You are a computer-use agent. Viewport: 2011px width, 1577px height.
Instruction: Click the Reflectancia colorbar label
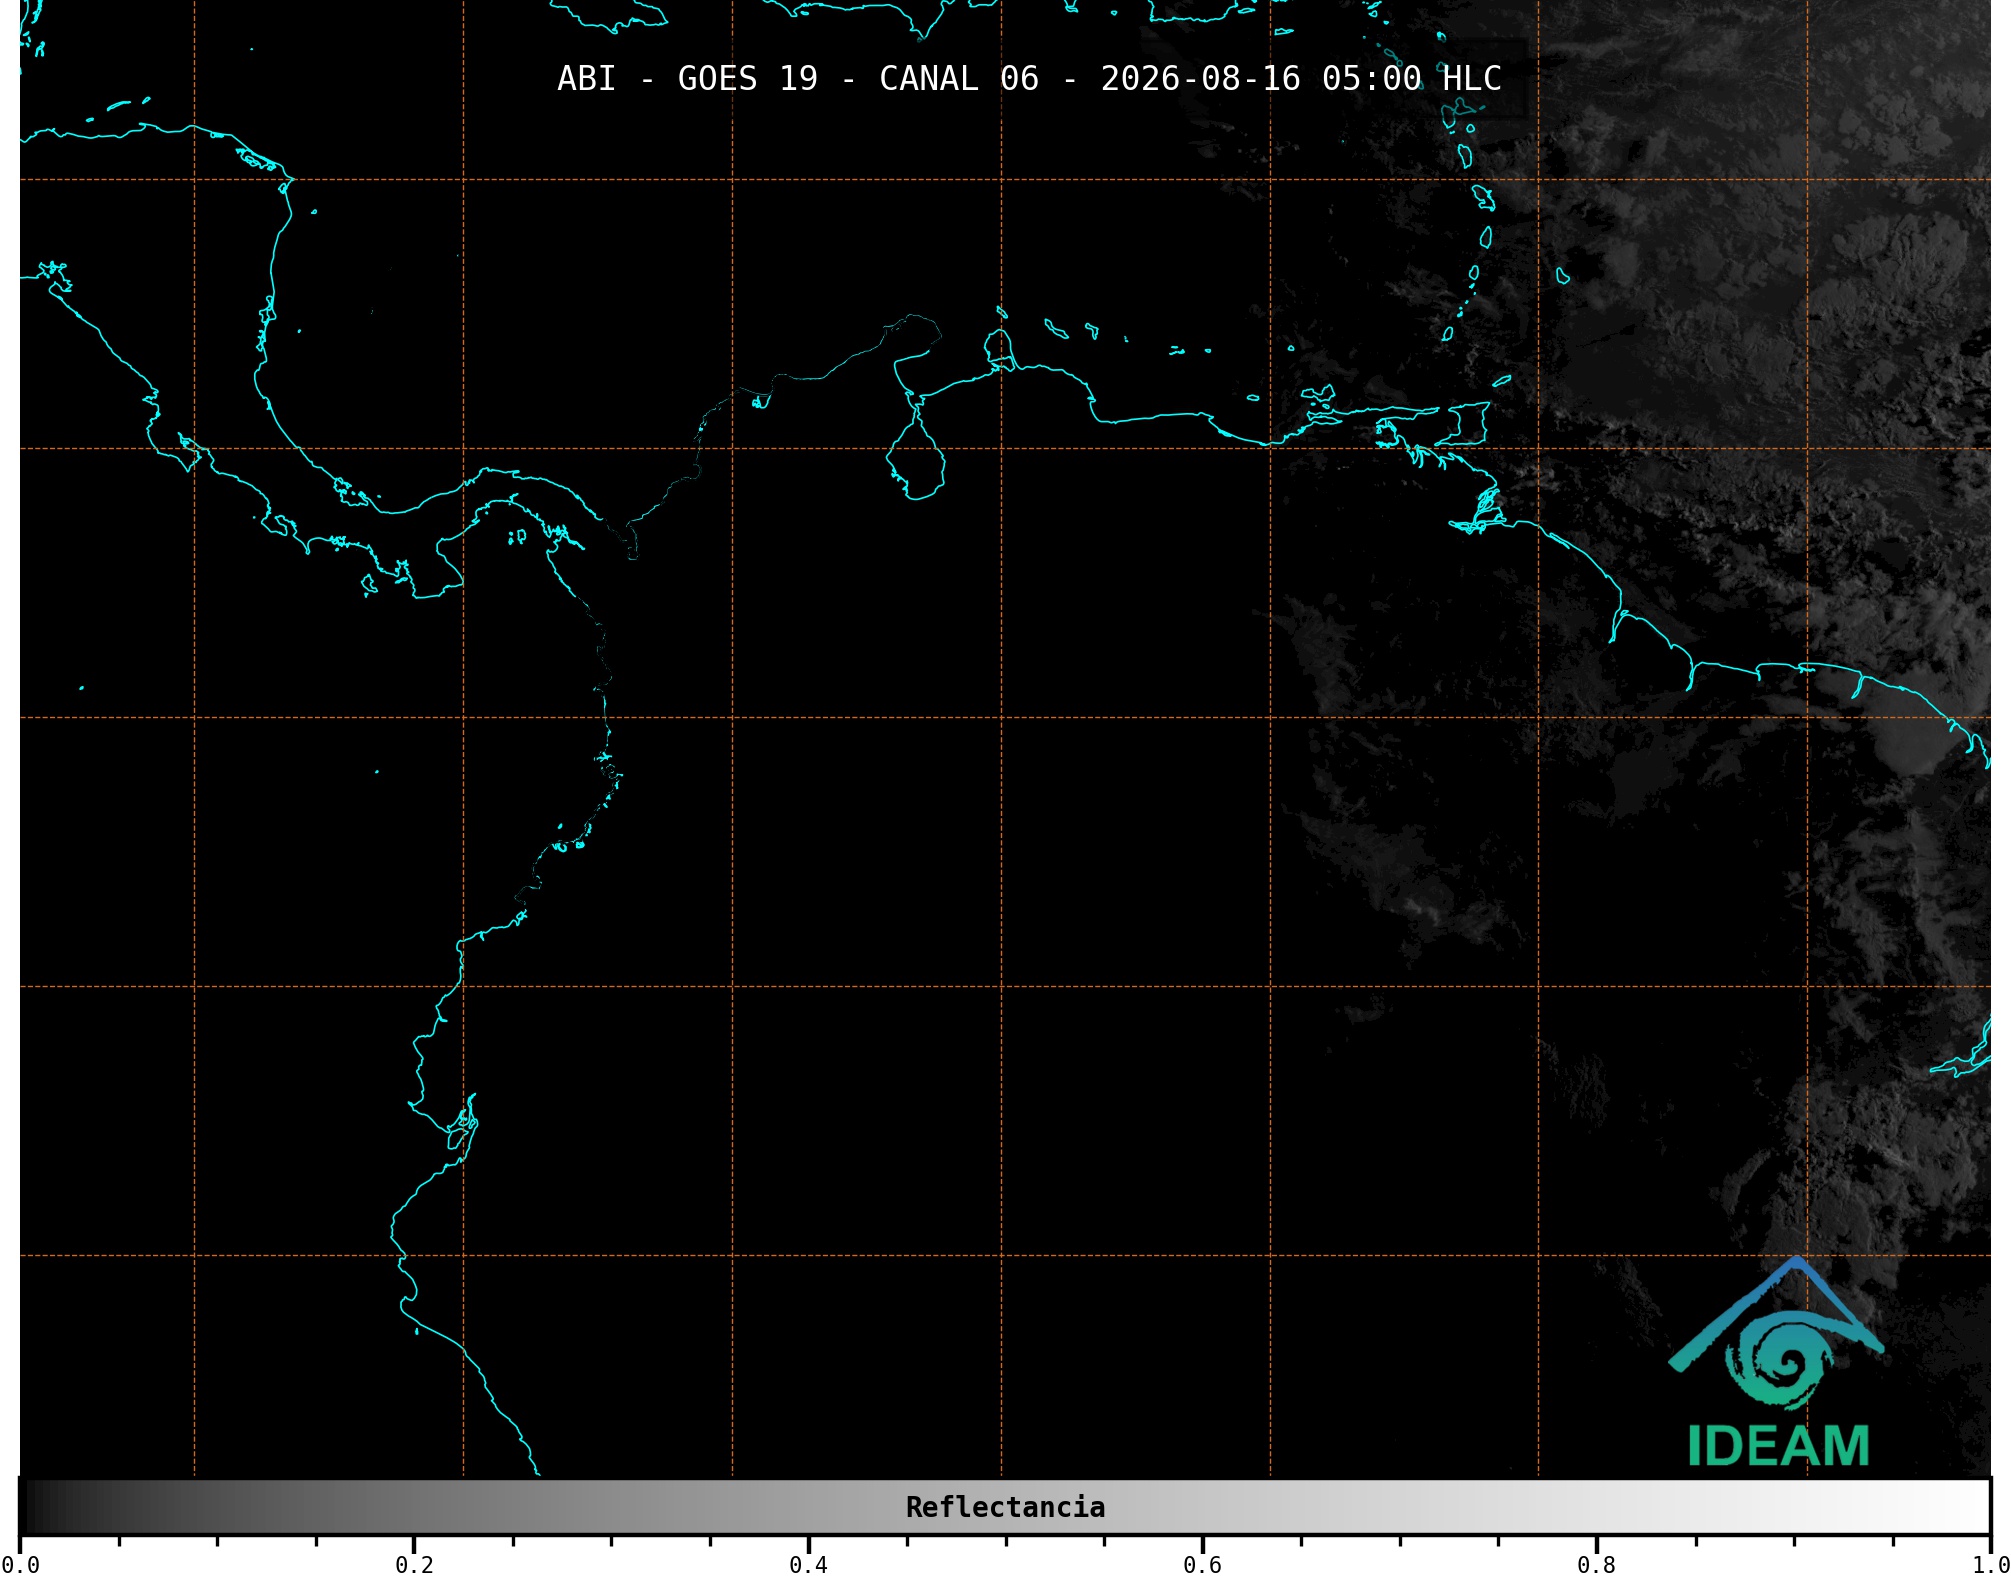point(1005,1507)
